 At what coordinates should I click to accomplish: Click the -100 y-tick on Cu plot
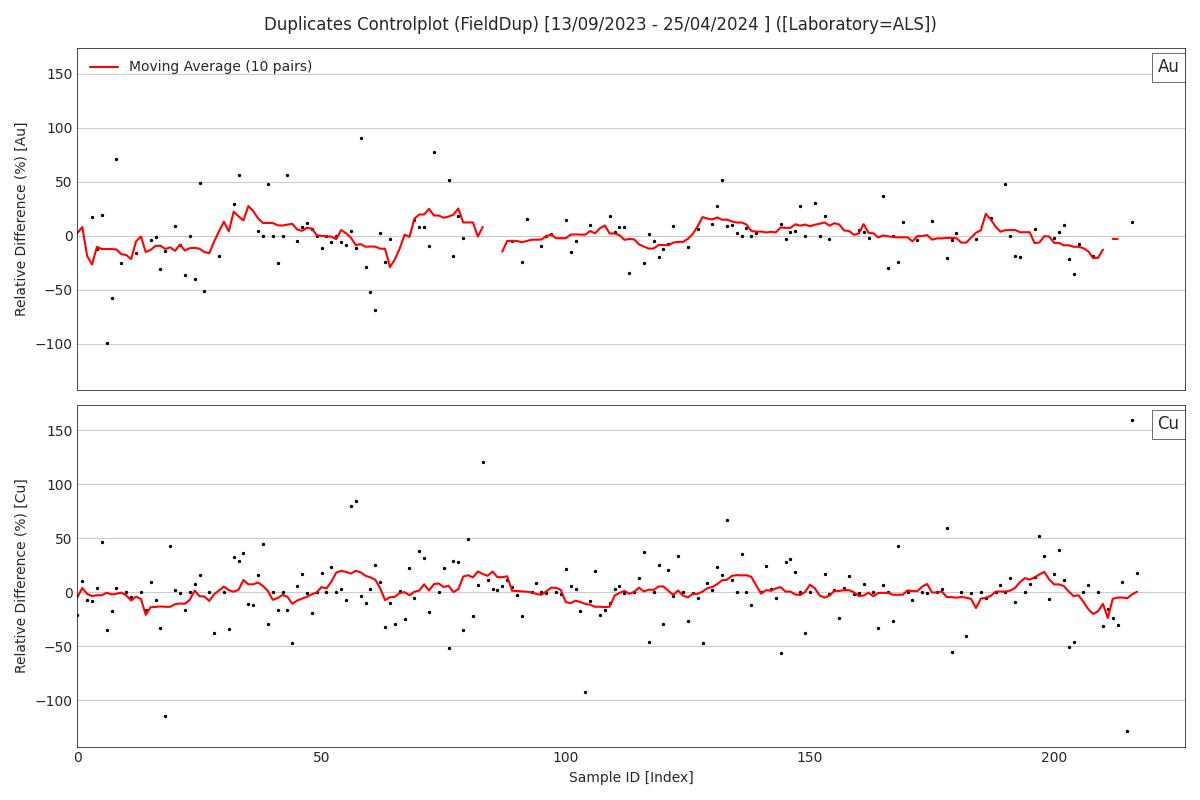(x=52, y=701)
